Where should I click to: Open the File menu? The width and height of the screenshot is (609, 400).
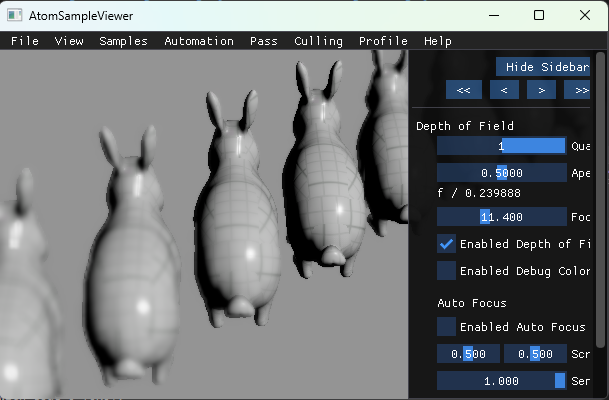pos(24,41)
